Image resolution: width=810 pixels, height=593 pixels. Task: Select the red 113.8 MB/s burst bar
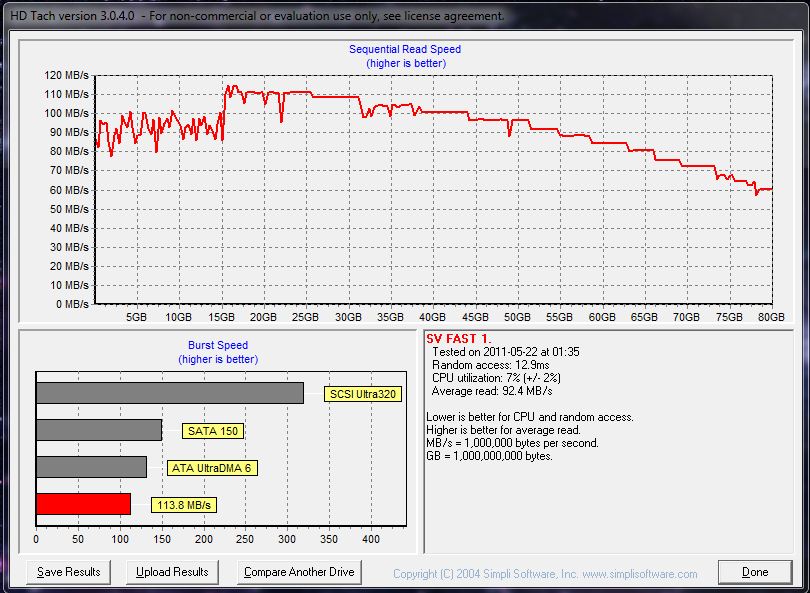pos(83,504)
